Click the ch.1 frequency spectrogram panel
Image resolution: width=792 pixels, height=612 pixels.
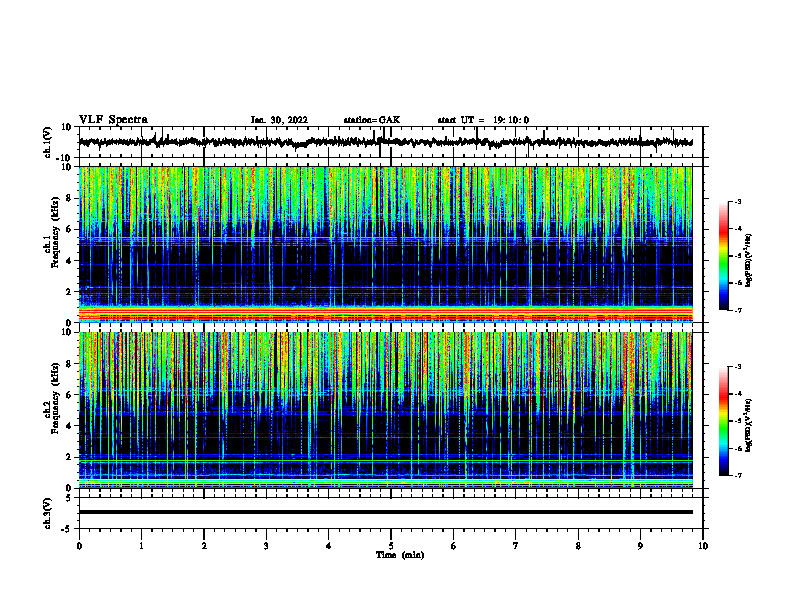pyautogui.click(x=385, y=244)
